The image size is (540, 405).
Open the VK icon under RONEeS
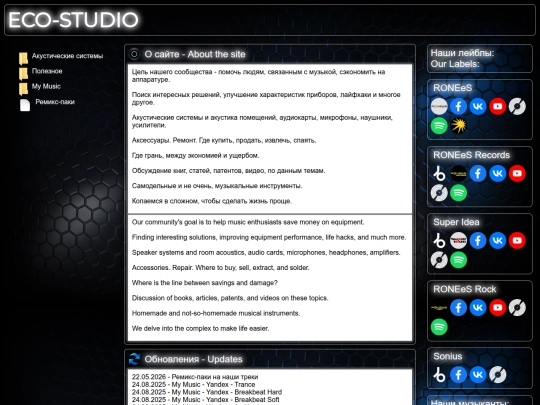(478, 106)
